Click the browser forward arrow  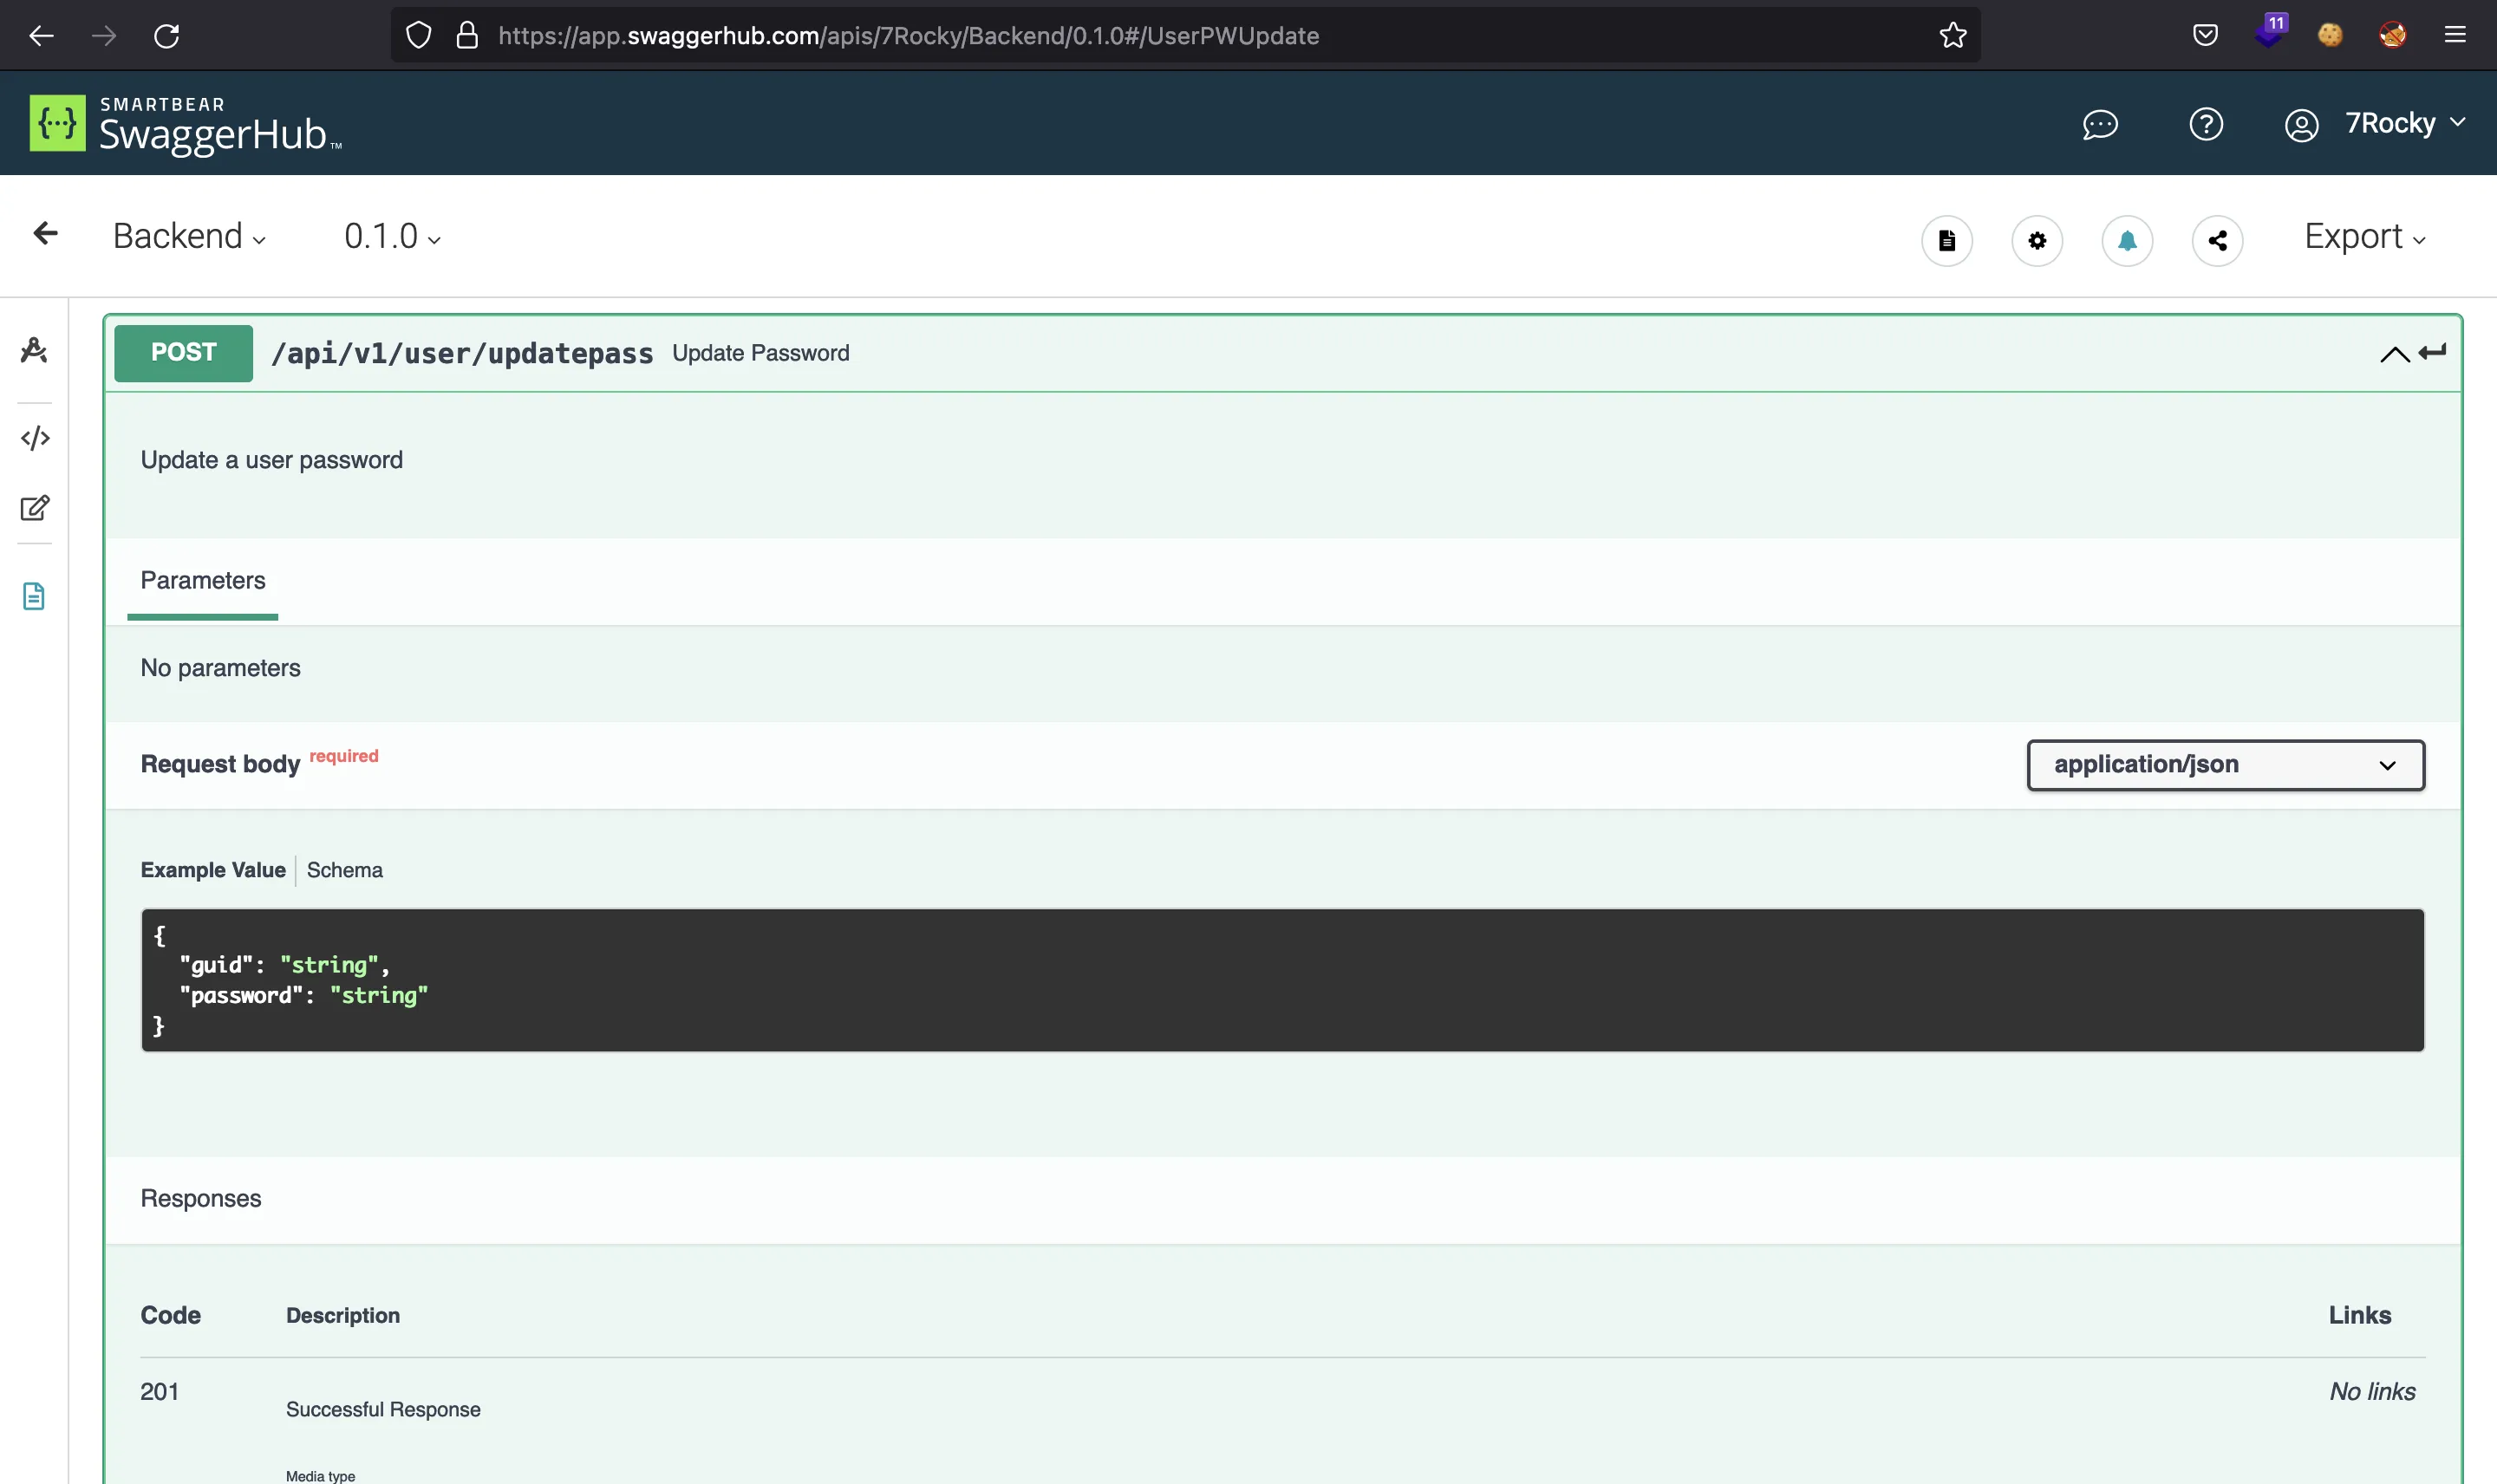tap(104, 36)
